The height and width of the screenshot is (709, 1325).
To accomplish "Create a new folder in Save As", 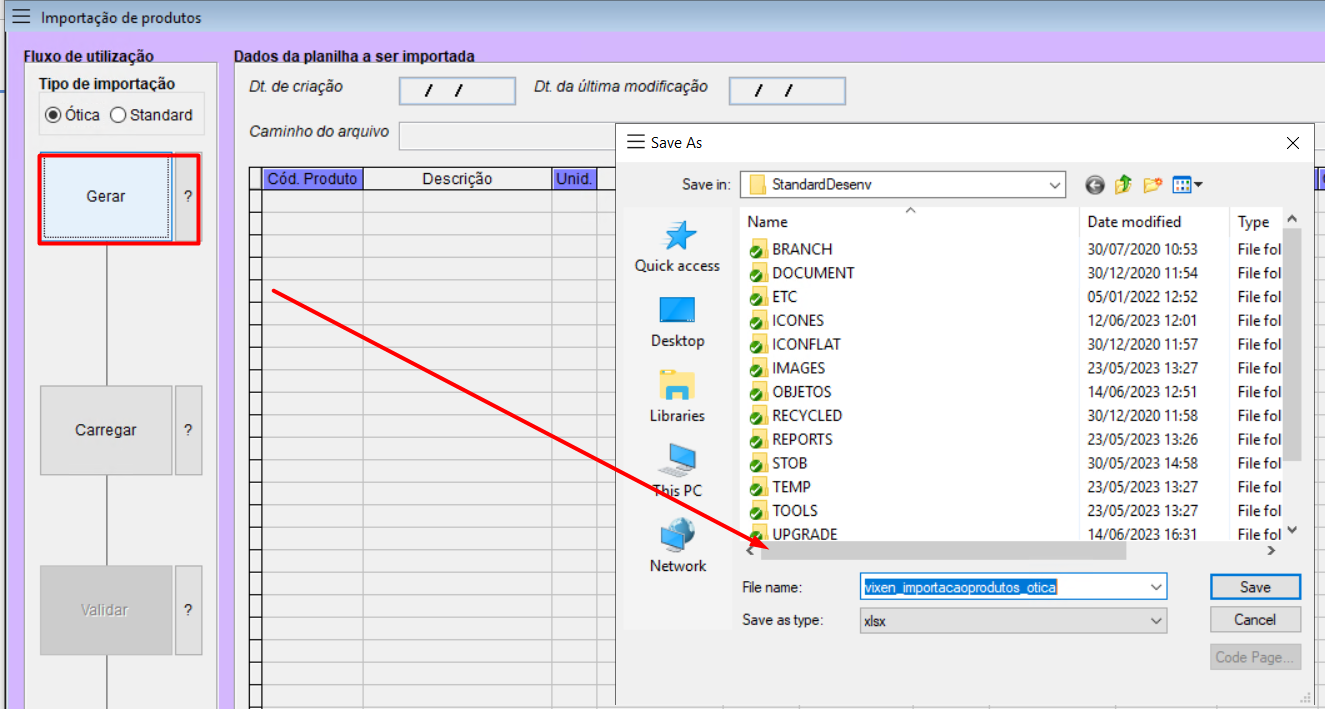I will [1152, 185].
